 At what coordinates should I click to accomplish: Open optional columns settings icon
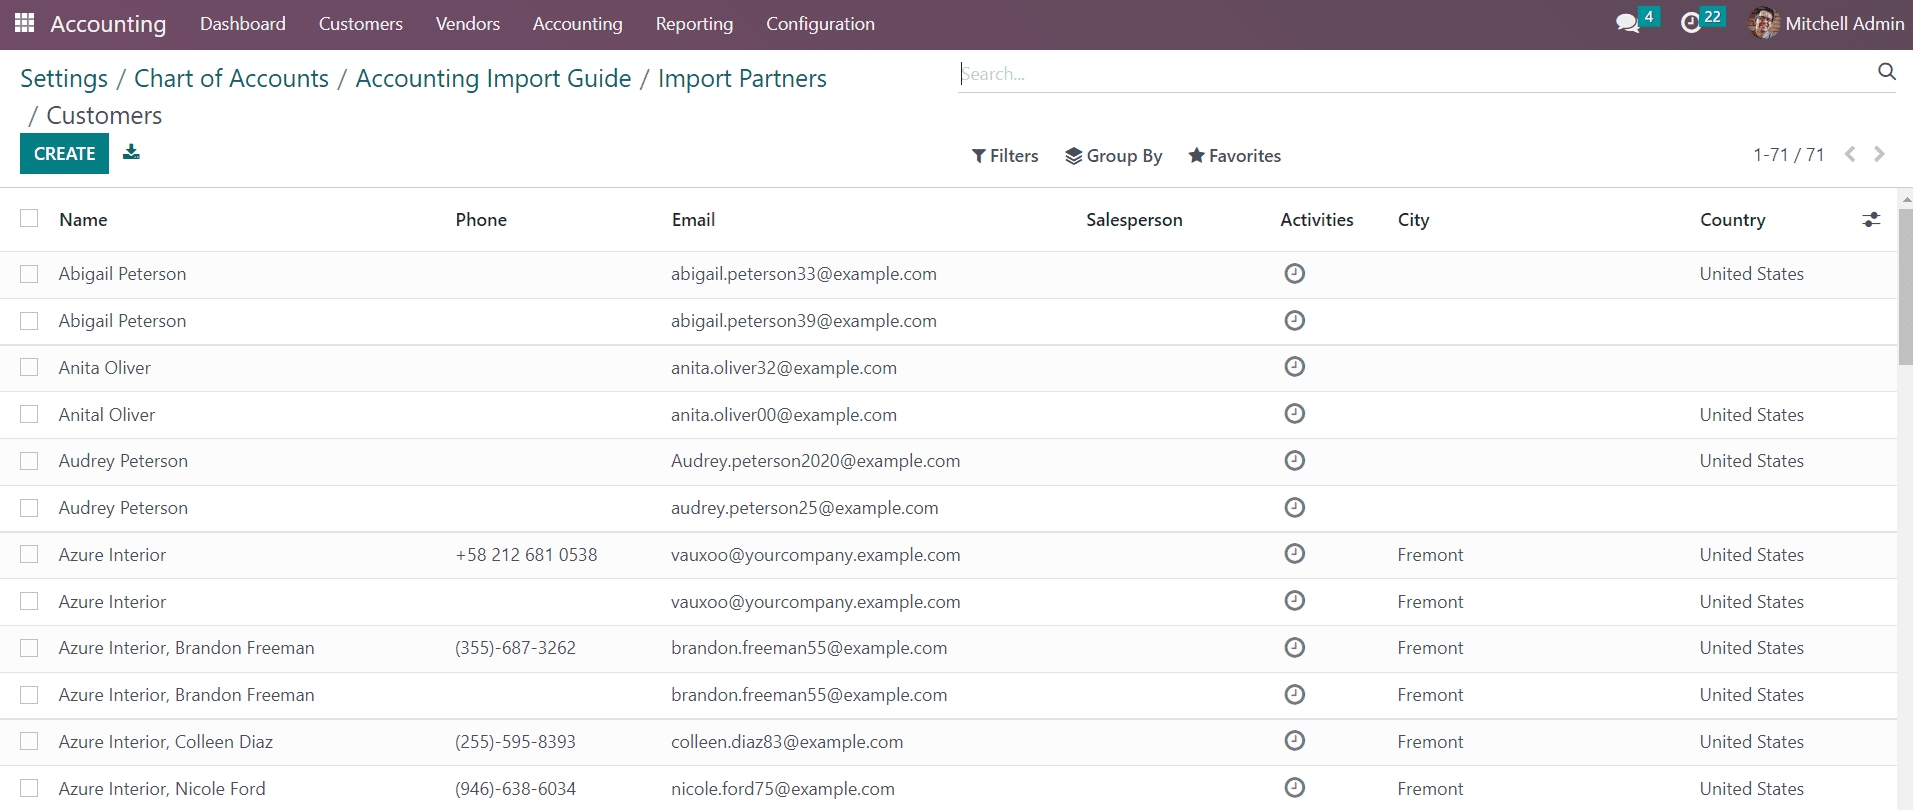tap(1871, 220)
